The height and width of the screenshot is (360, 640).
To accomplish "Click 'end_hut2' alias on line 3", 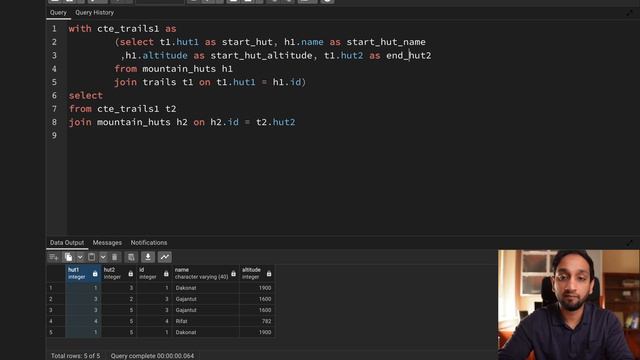I will [409, 56].
